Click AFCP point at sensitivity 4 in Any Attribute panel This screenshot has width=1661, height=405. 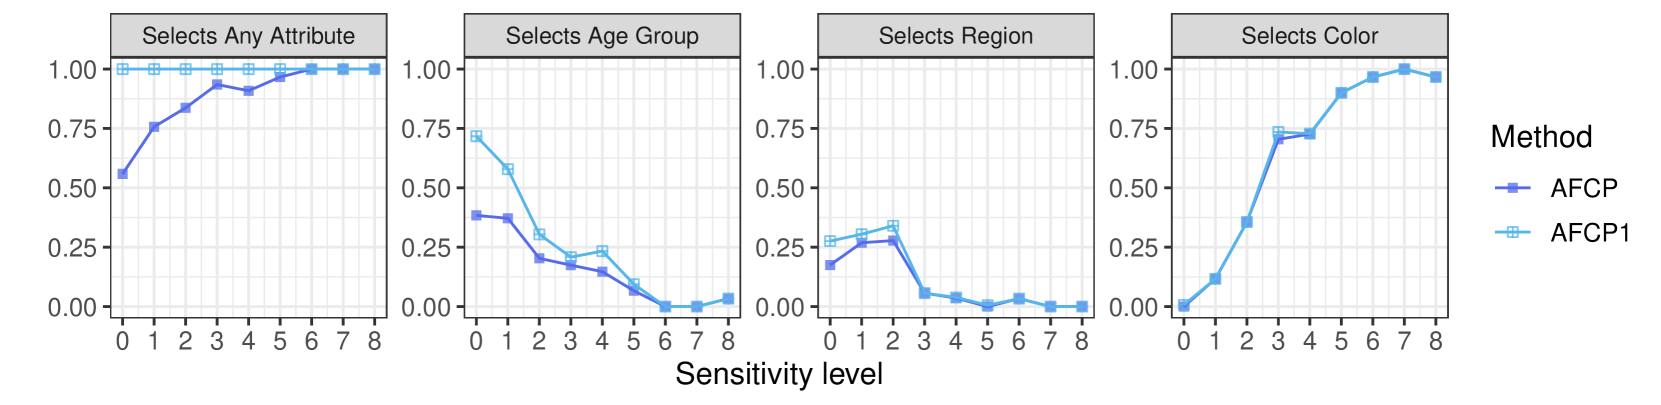[x=248, y=91]
